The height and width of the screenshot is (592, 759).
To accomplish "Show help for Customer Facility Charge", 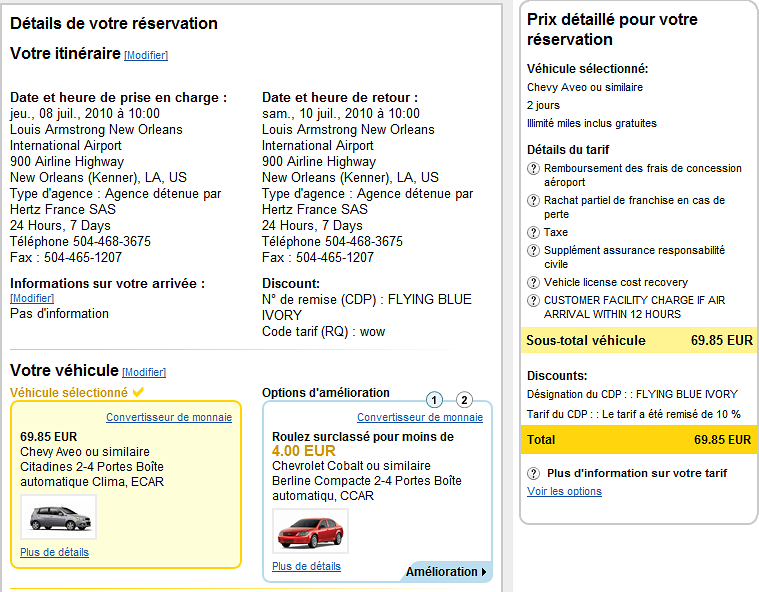I will pos(533,301).
